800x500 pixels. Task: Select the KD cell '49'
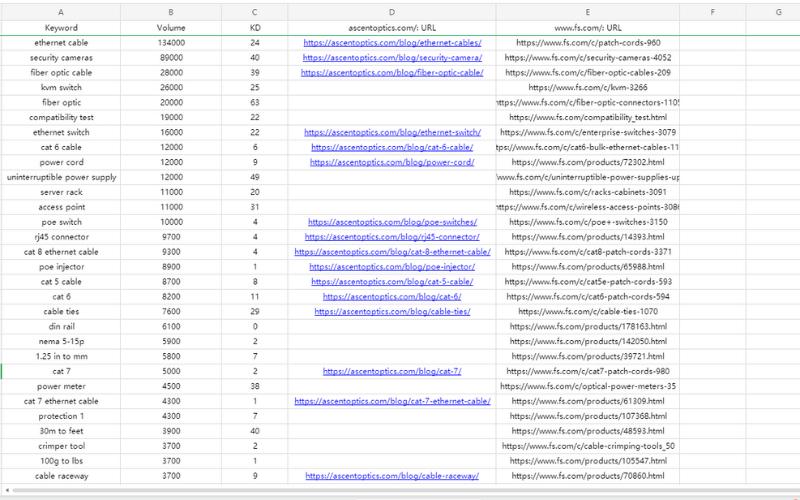(255, 177)
